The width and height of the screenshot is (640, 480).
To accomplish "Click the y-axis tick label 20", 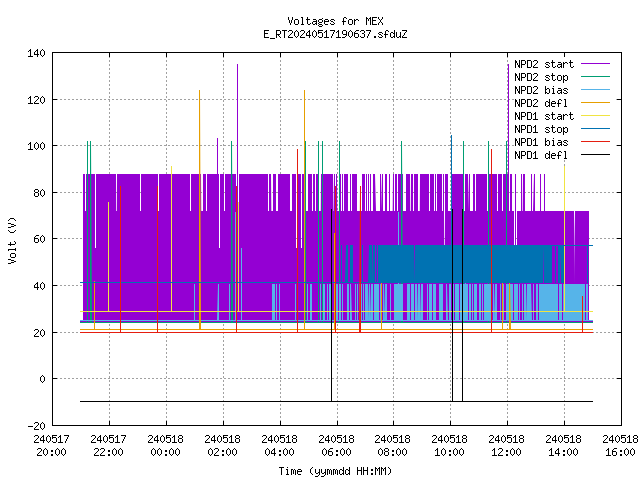I will pyautogui.click(x=39, y=333).
